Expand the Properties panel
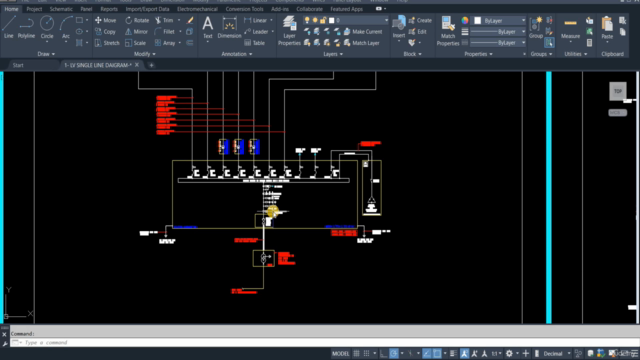The image size is (640, 360). click(x=478, y=54)
